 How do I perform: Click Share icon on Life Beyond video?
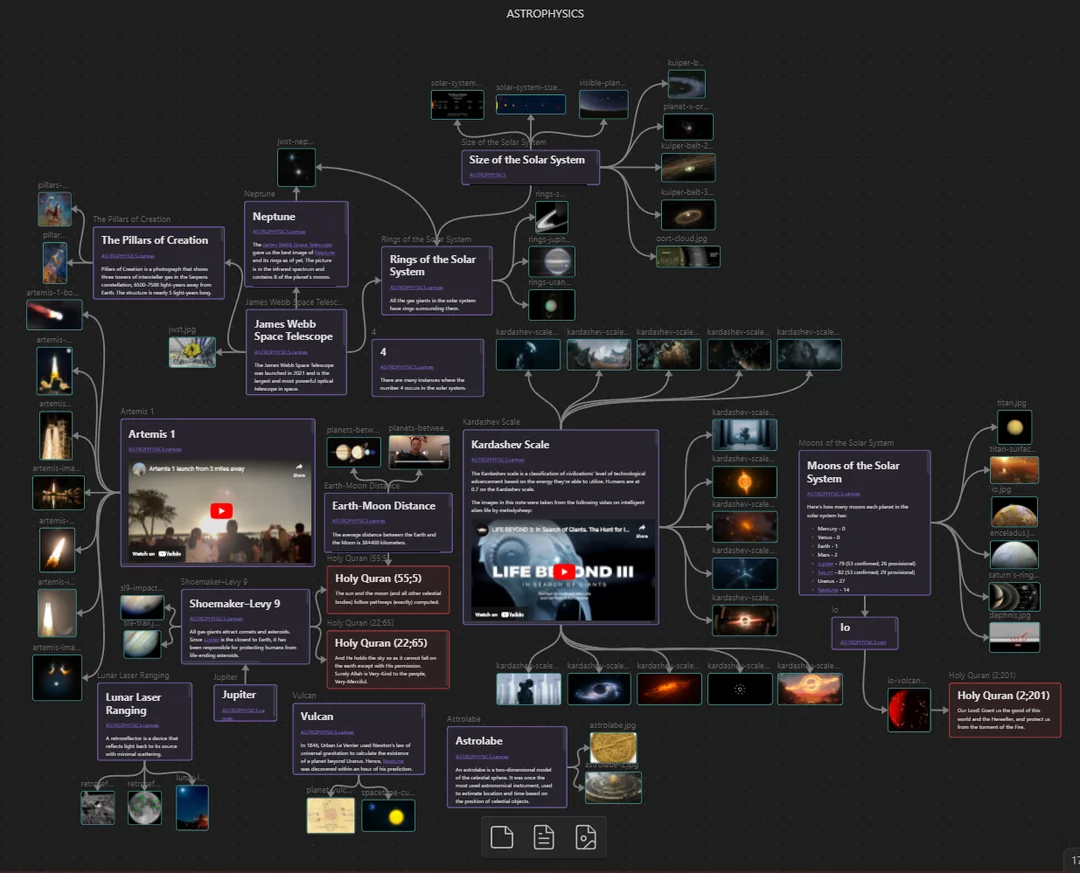[641, 531]
